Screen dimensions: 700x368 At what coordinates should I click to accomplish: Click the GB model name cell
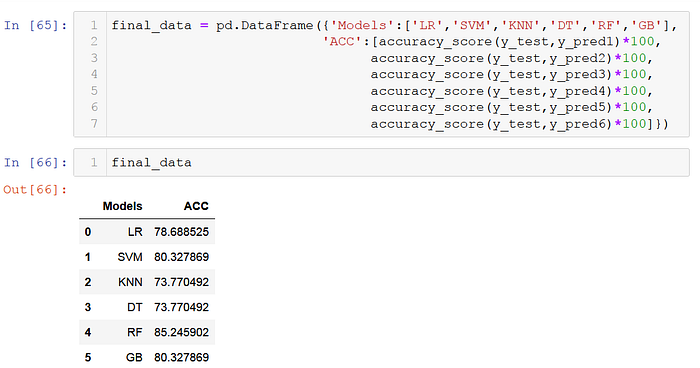[134, 357]
